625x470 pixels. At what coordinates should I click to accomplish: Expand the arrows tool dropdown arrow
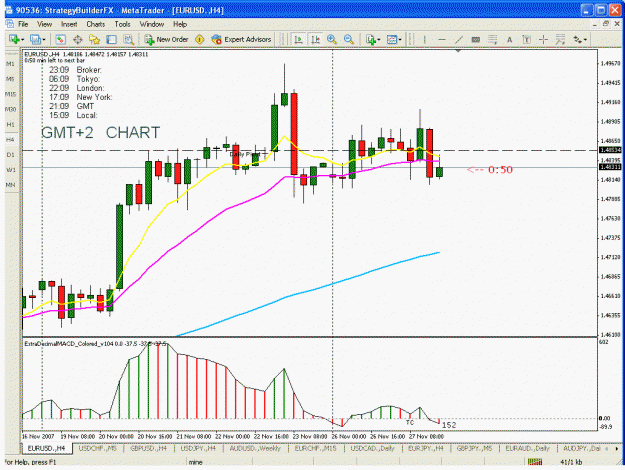pyautogui.click(x=585, y=39)
